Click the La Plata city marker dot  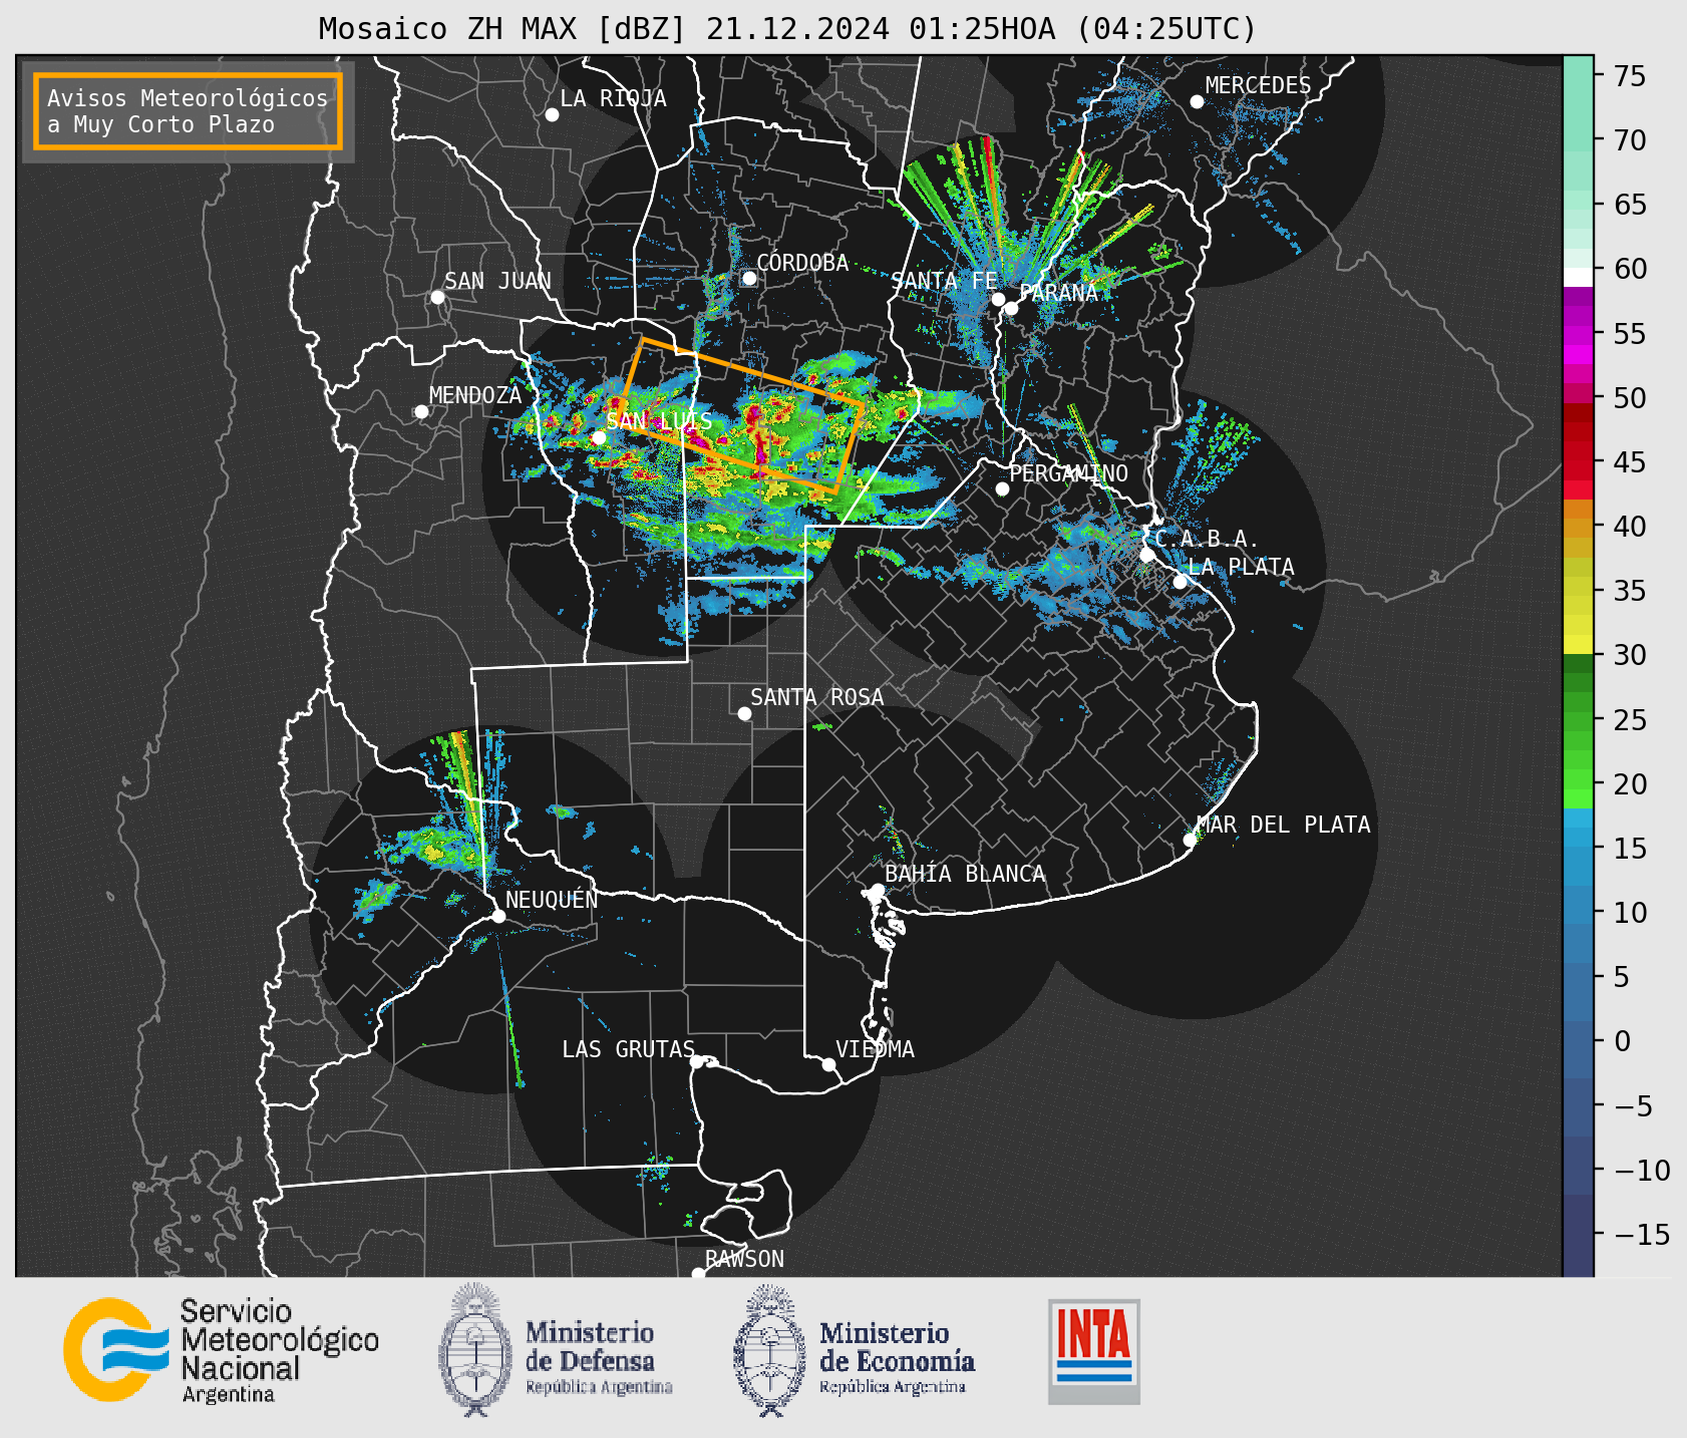point(1180,582)
